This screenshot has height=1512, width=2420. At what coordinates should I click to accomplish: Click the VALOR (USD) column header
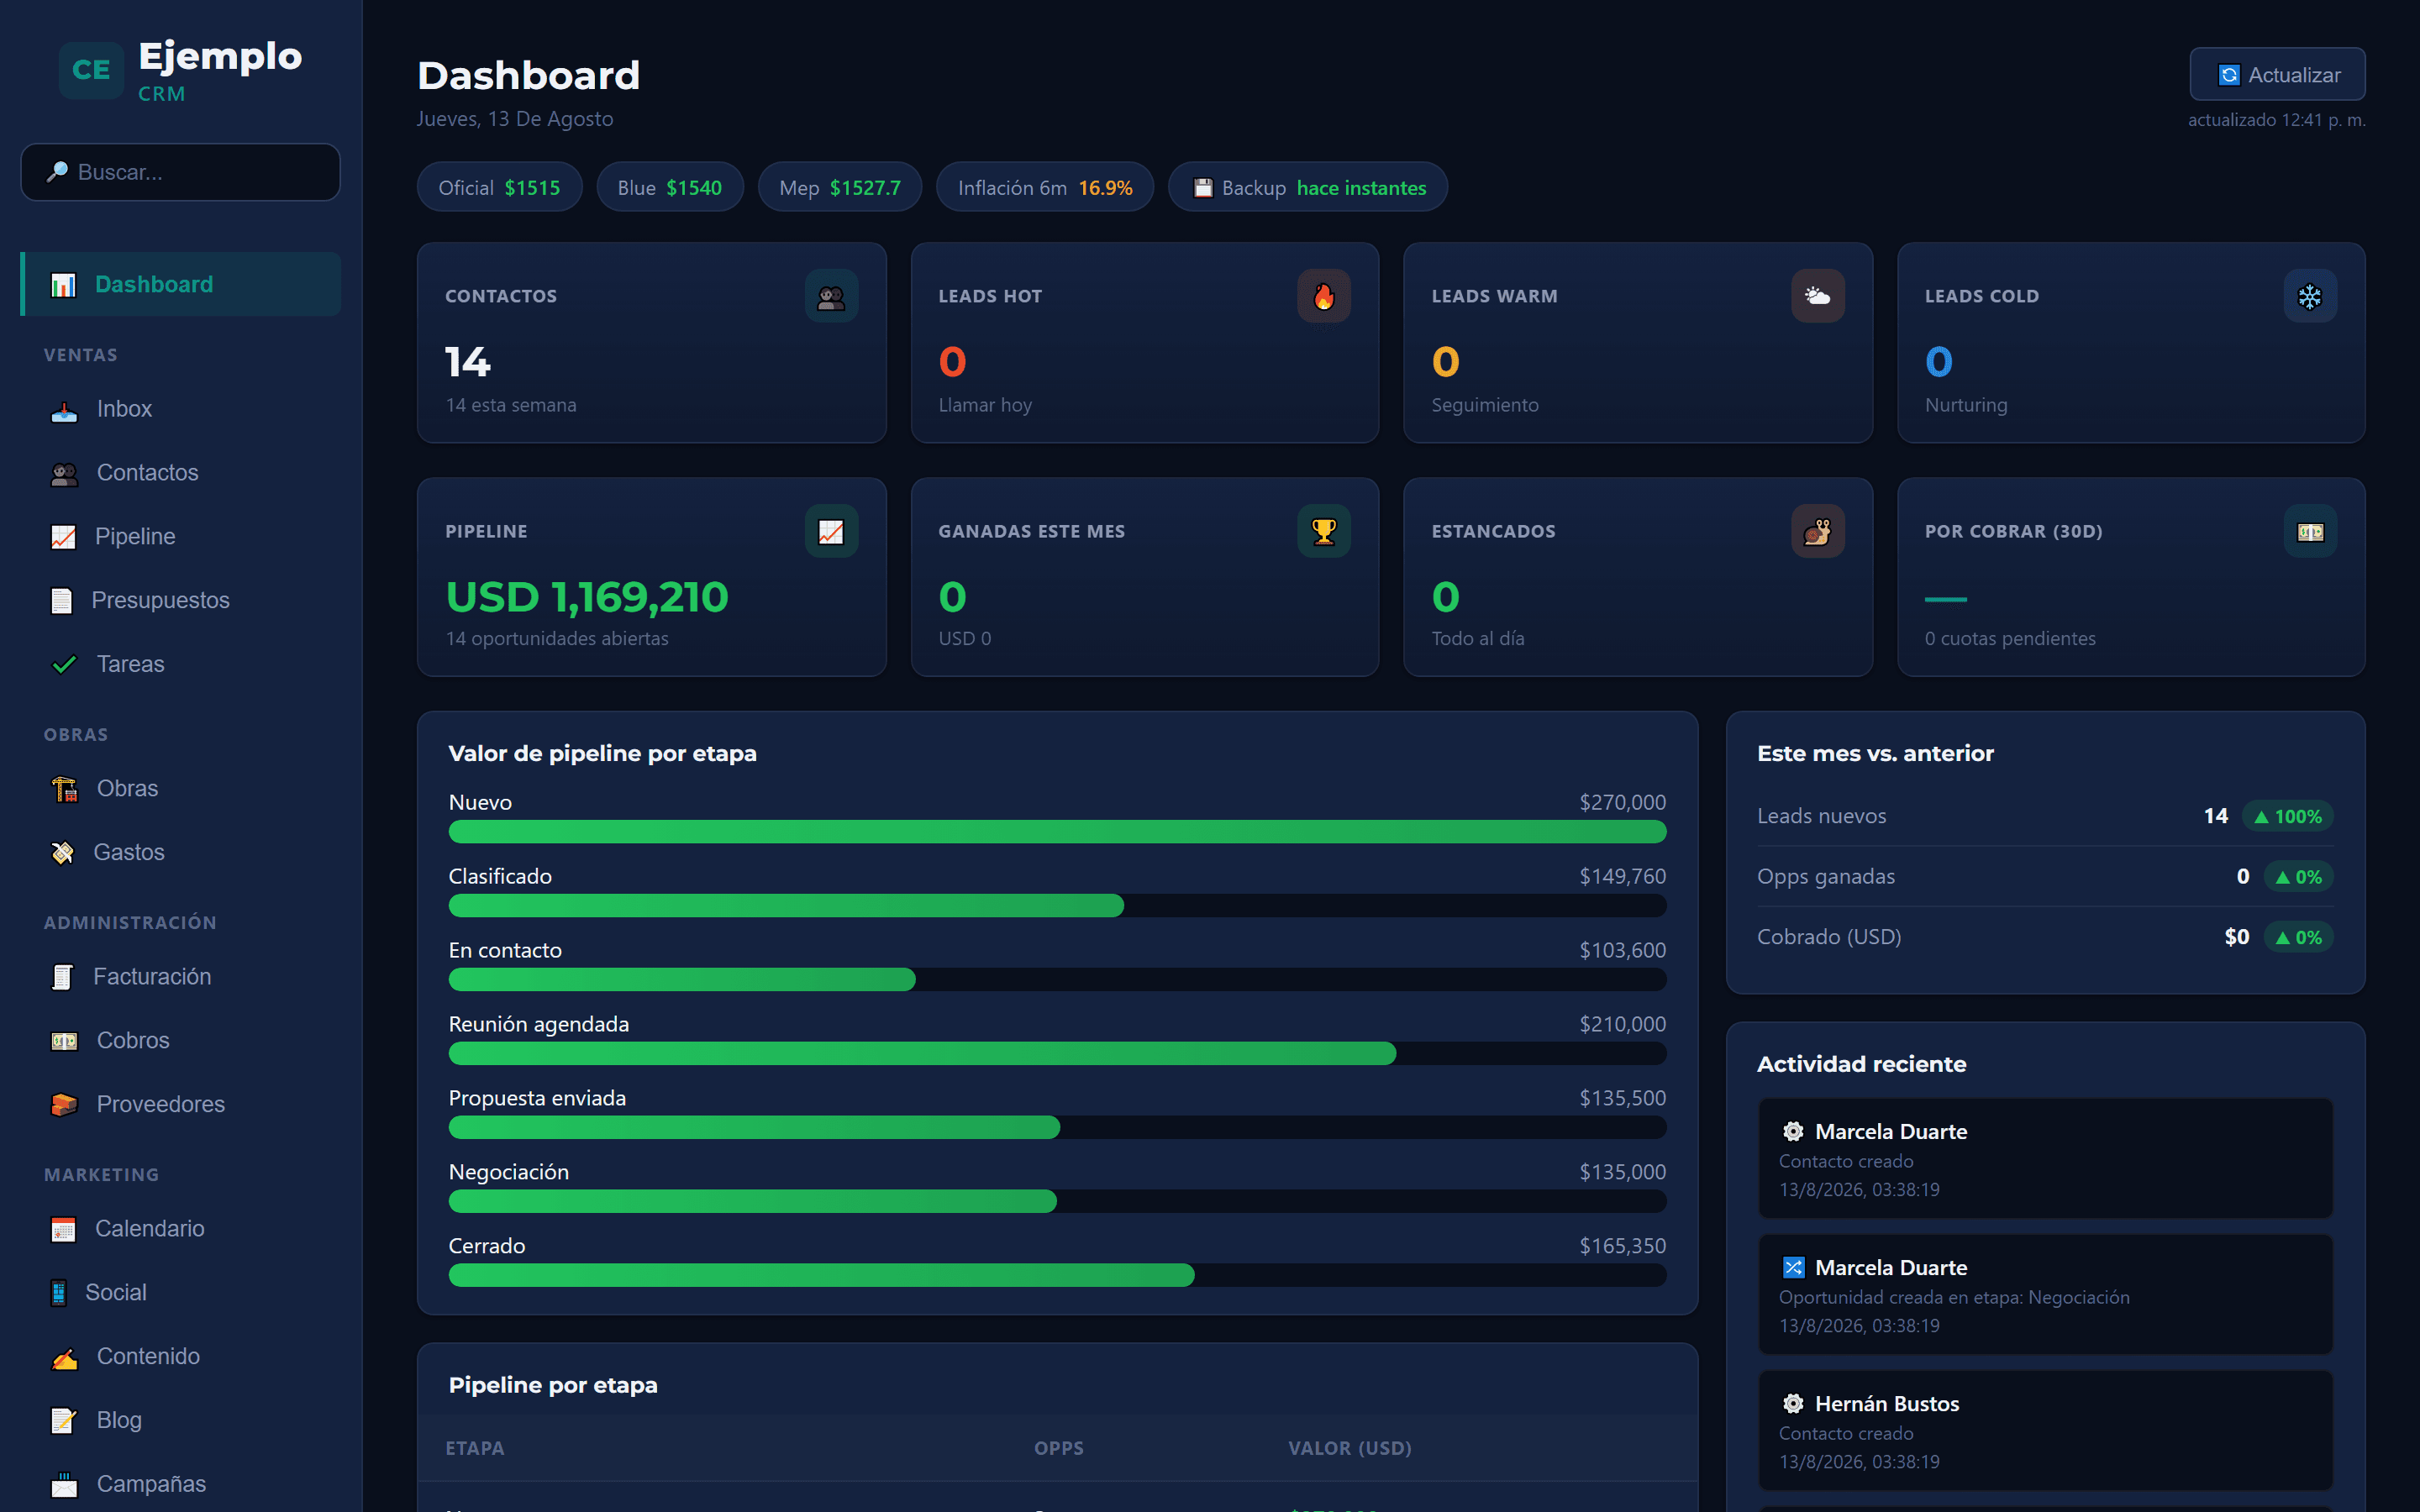click(1349, 1449)
